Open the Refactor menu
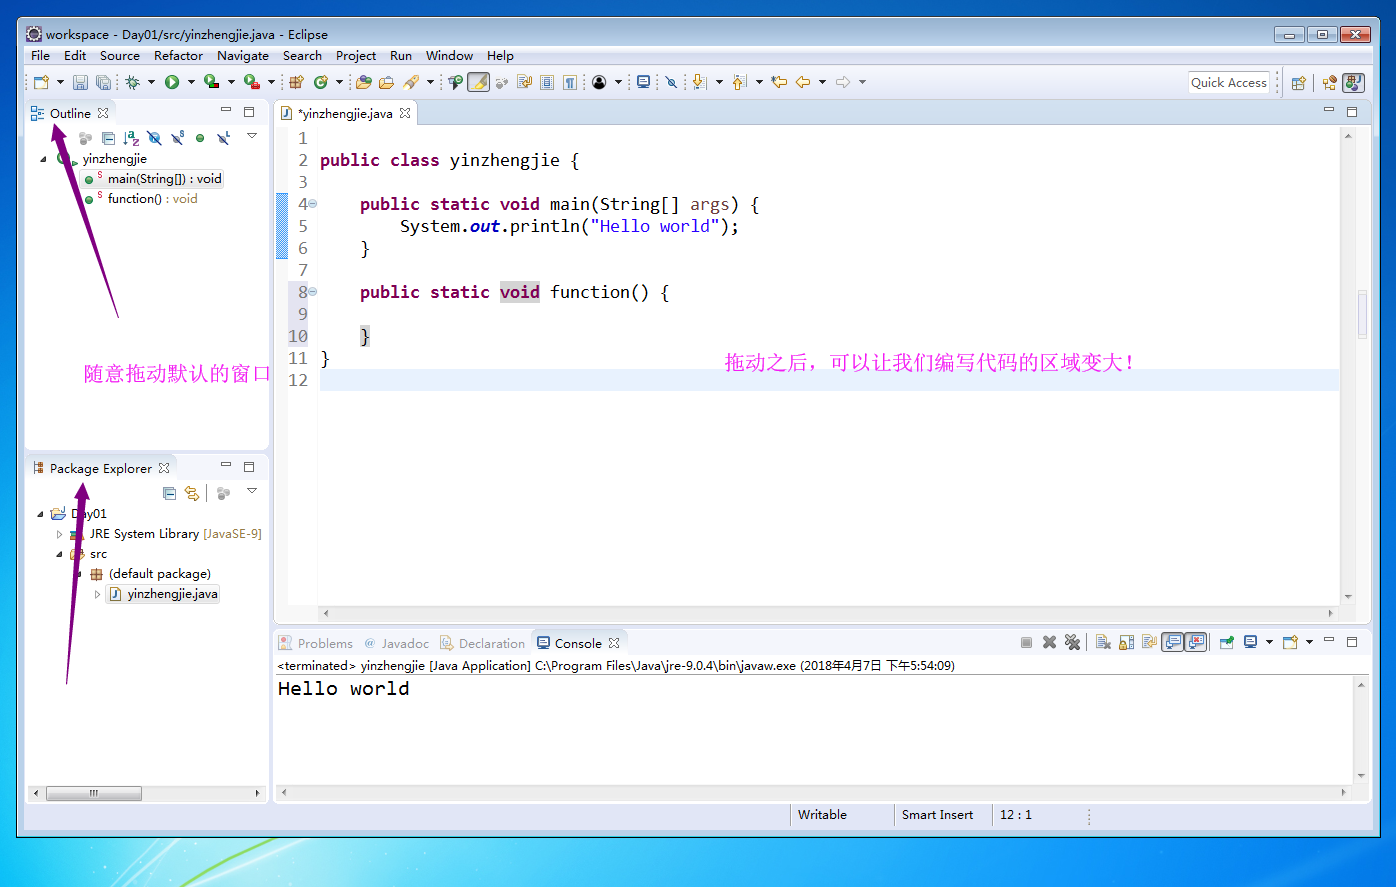The image size is (1396, 887). point(178,56)
